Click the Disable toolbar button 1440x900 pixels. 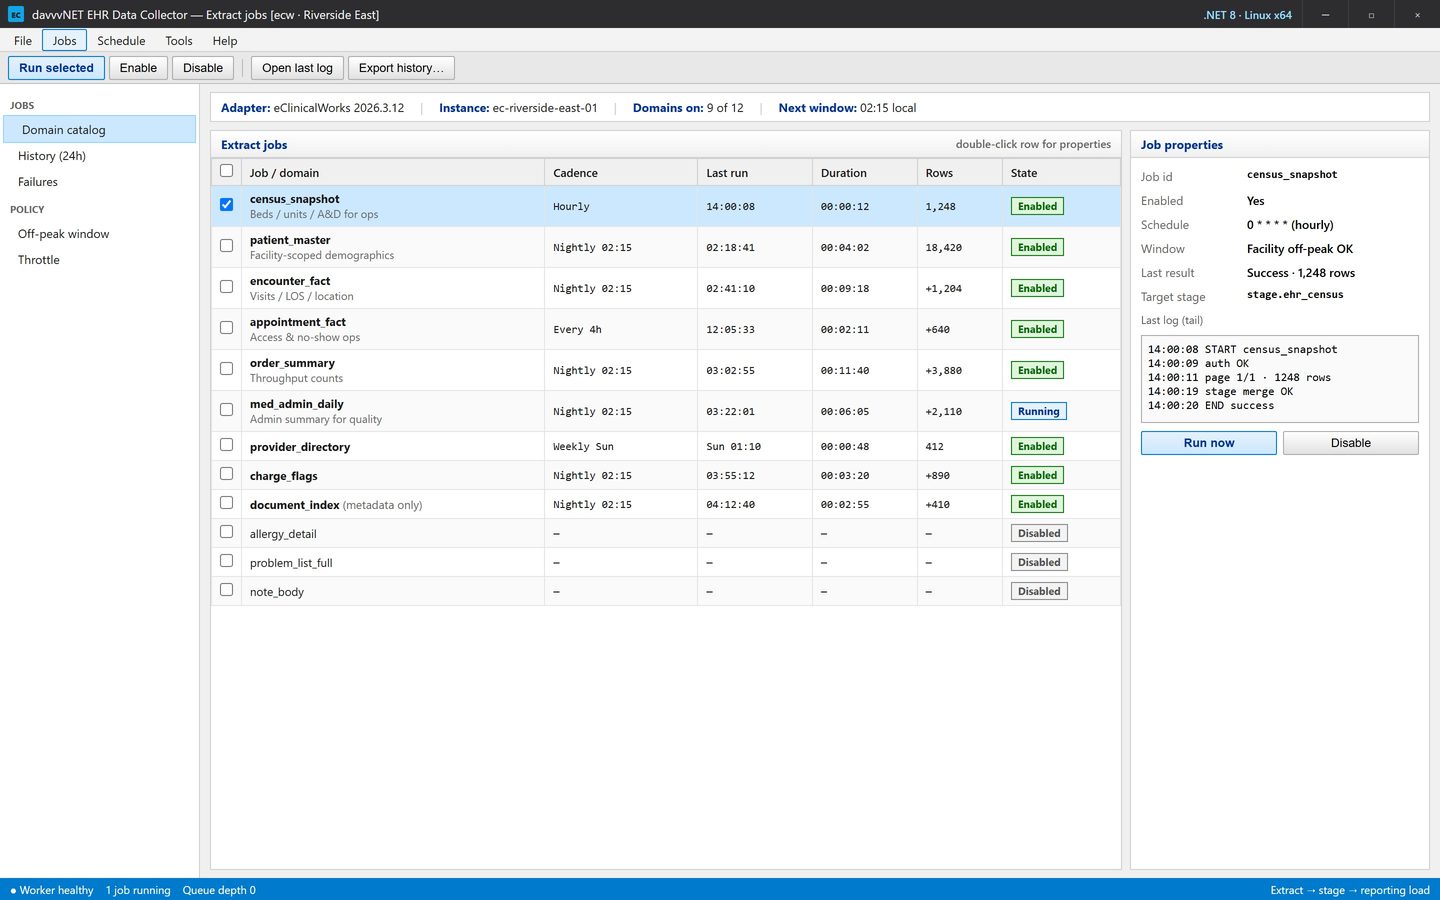click(203, 68)
